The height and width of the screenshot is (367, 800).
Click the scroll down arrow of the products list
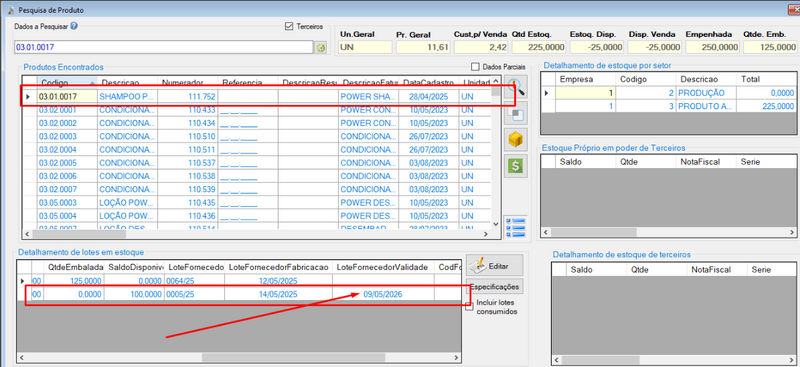pos(495,224)
